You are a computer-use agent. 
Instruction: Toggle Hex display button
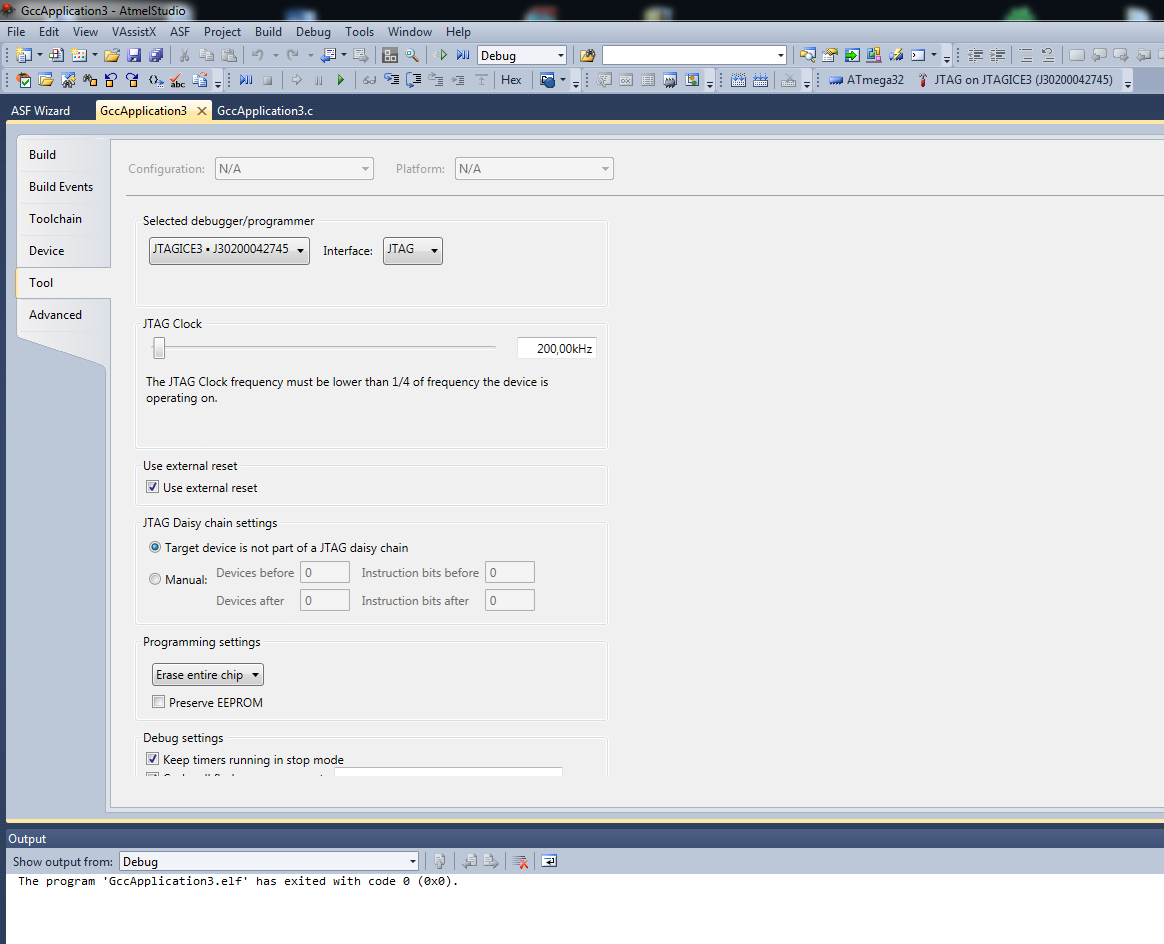[x=511, y=80]
